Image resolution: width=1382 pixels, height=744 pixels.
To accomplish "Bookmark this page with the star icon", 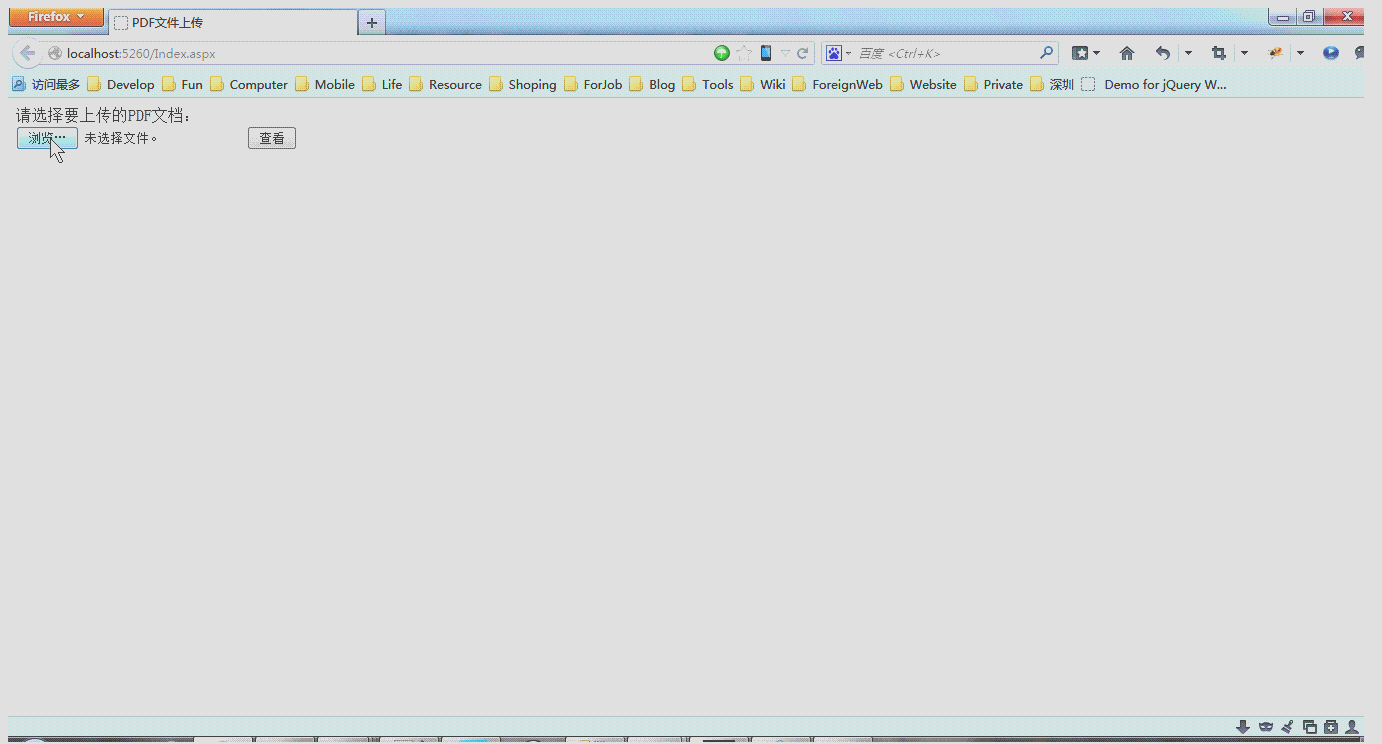I will (744, 53).
